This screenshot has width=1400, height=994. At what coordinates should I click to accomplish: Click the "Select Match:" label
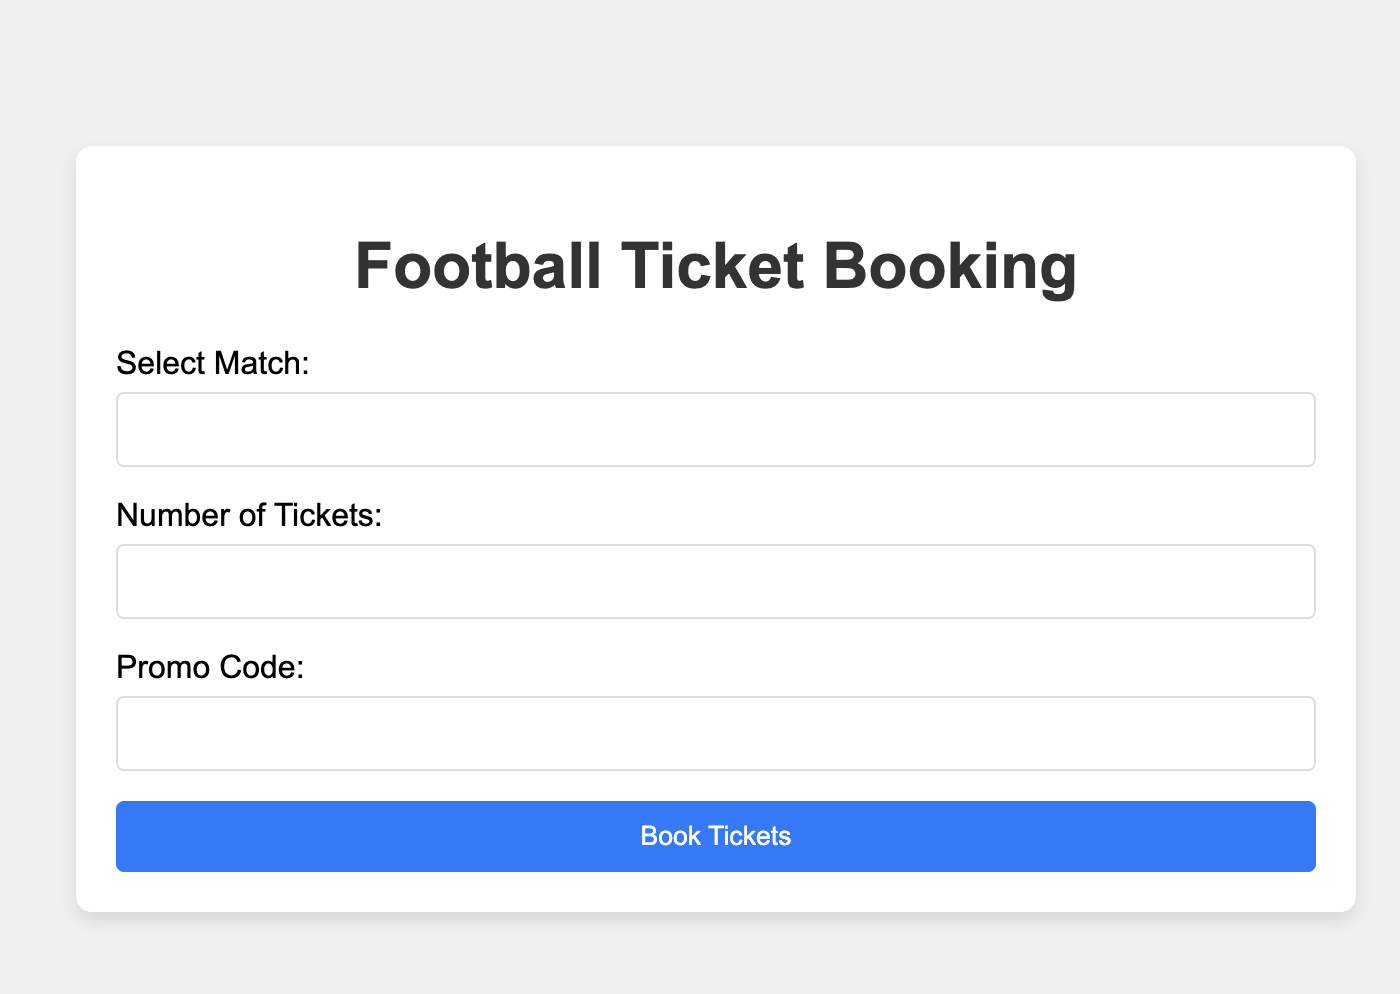(x=213, y=363)
